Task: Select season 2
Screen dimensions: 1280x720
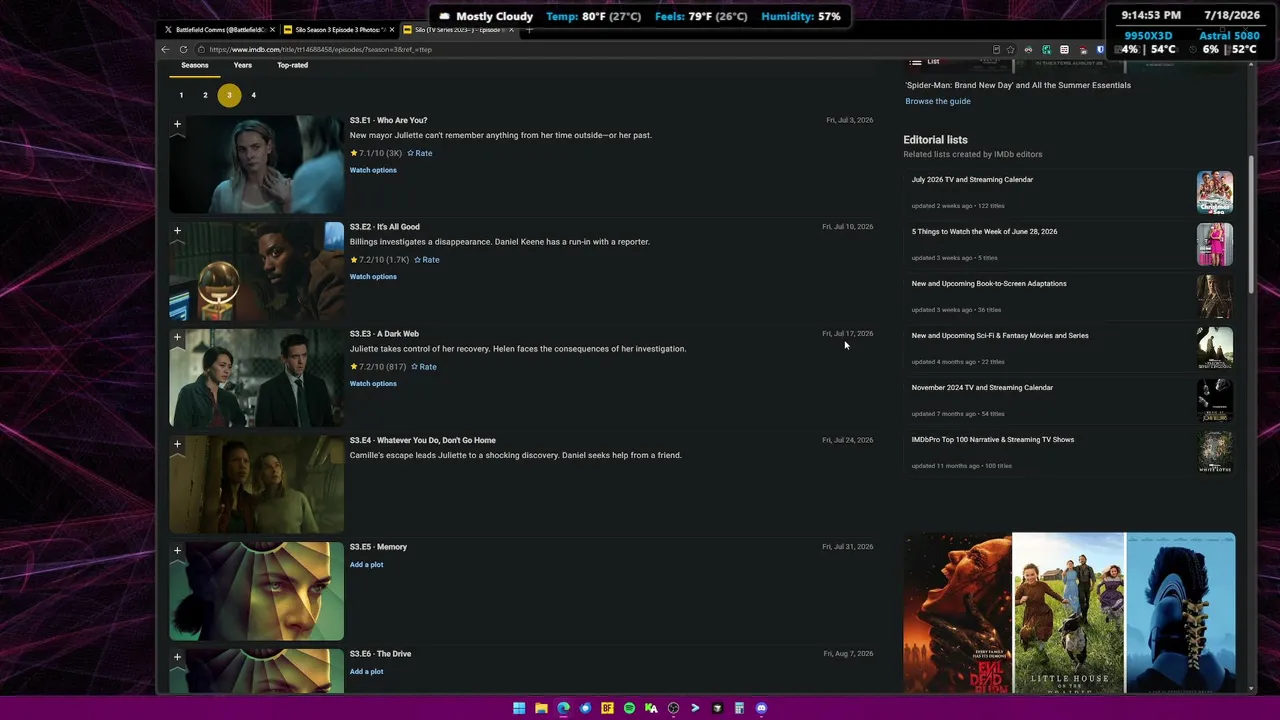Action: click(205, 95)
